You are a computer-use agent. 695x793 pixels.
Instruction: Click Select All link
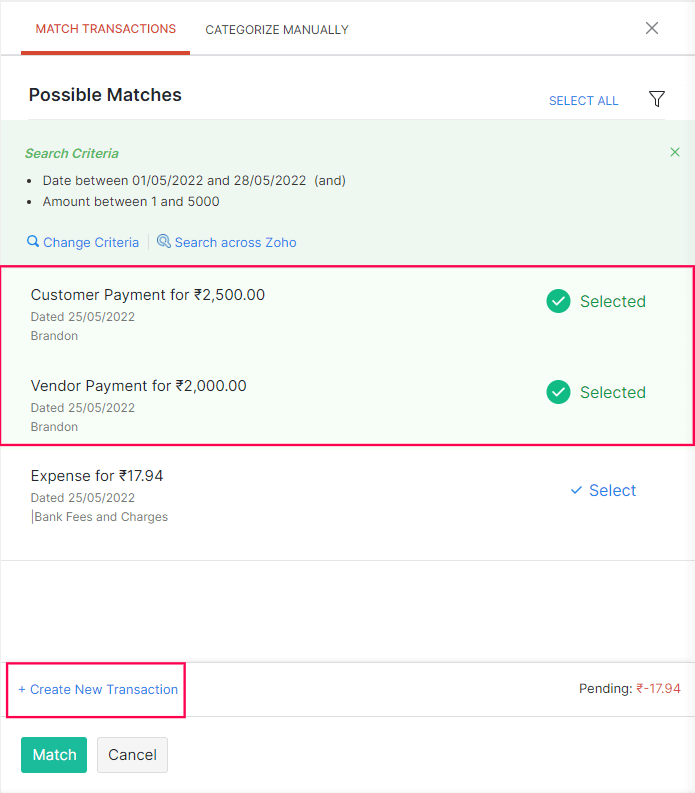click(x=583, y=101)
